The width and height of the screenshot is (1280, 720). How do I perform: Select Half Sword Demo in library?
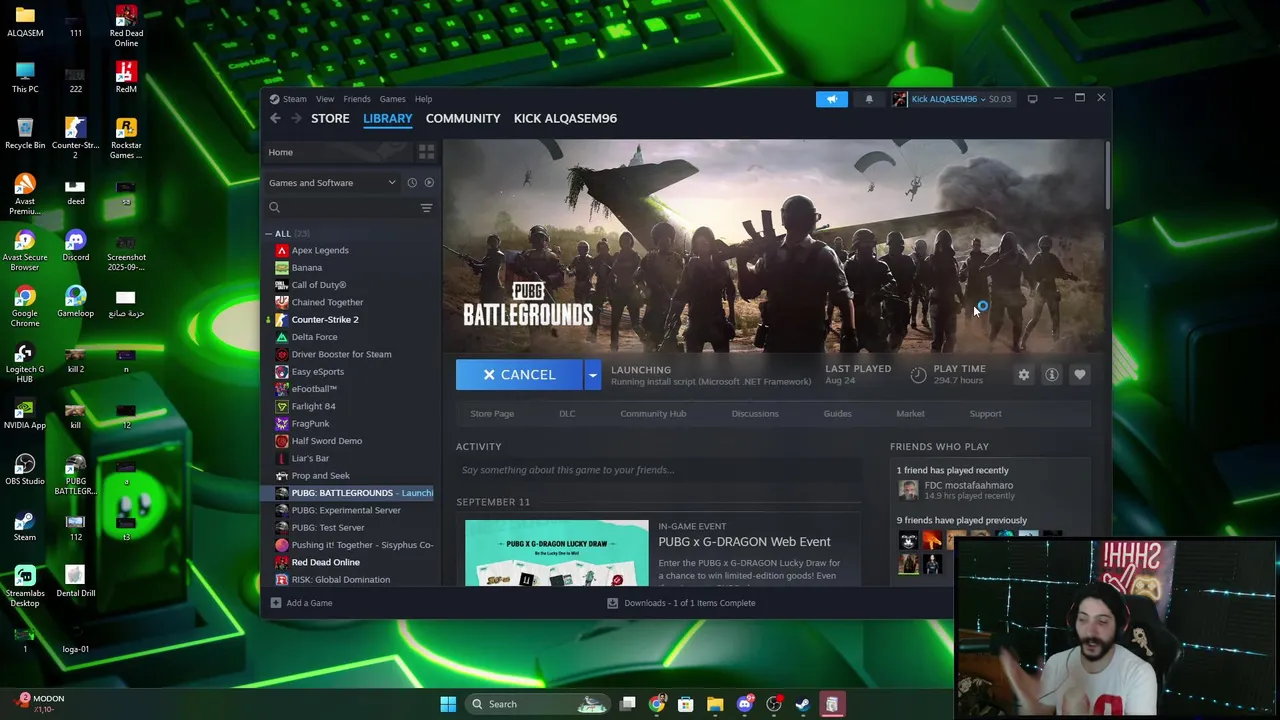click(x=327, y=441)
